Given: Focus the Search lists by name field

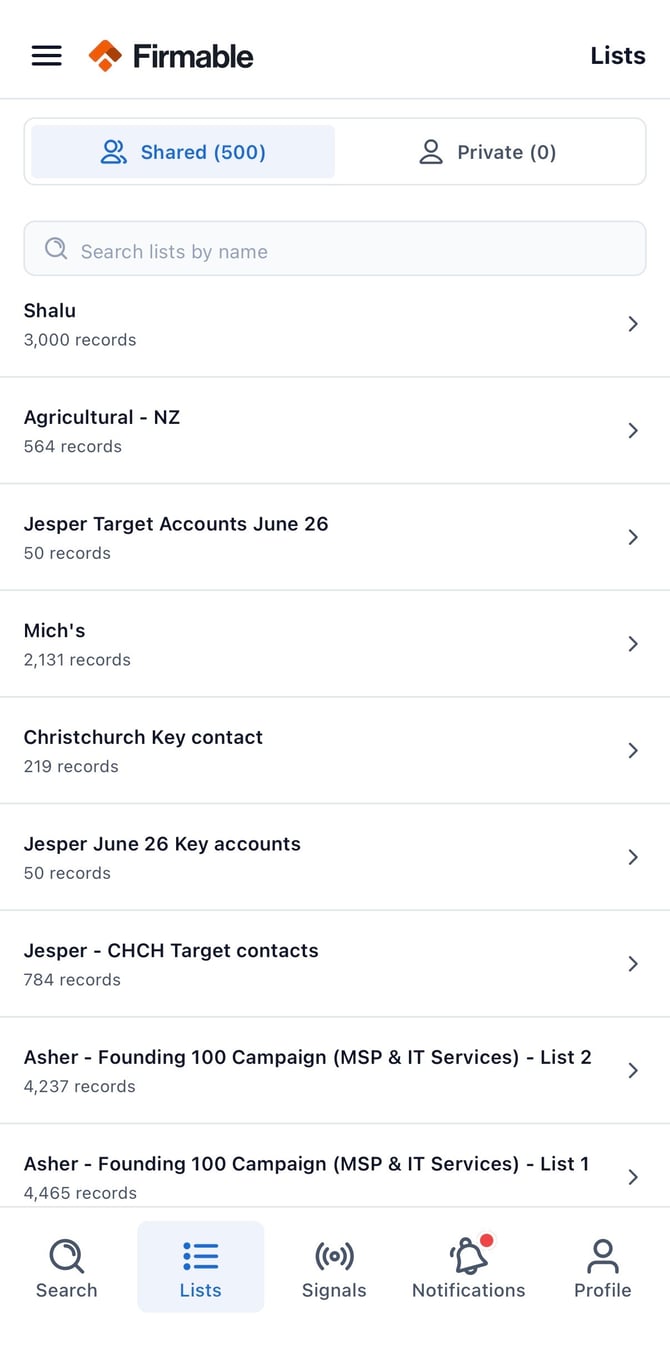Looking at the screenshot, I should click(x=335, y=249).
